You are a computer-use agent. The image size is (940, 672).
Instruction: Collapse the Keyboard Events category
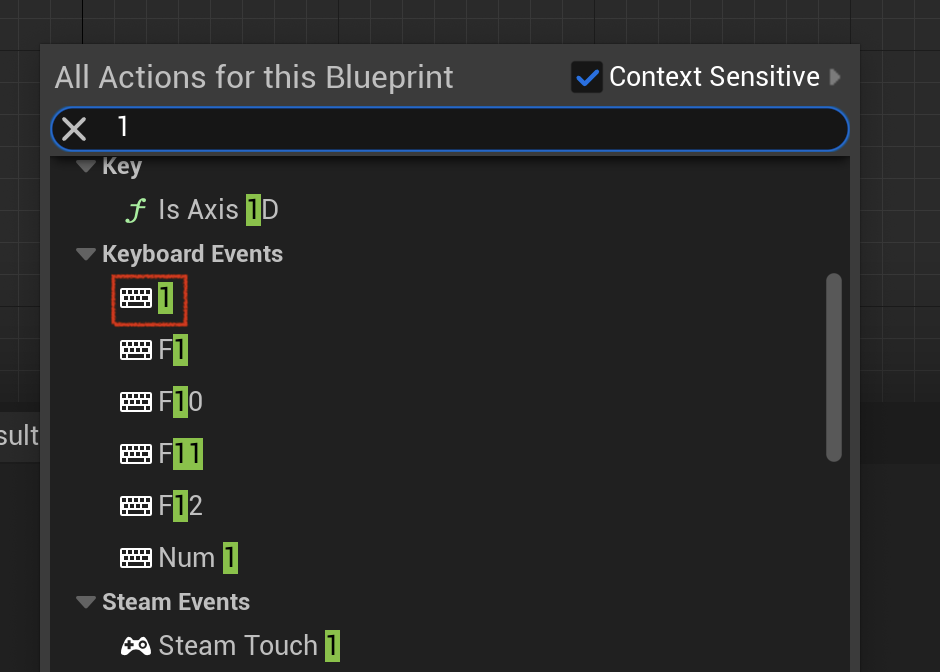(86, 254)
